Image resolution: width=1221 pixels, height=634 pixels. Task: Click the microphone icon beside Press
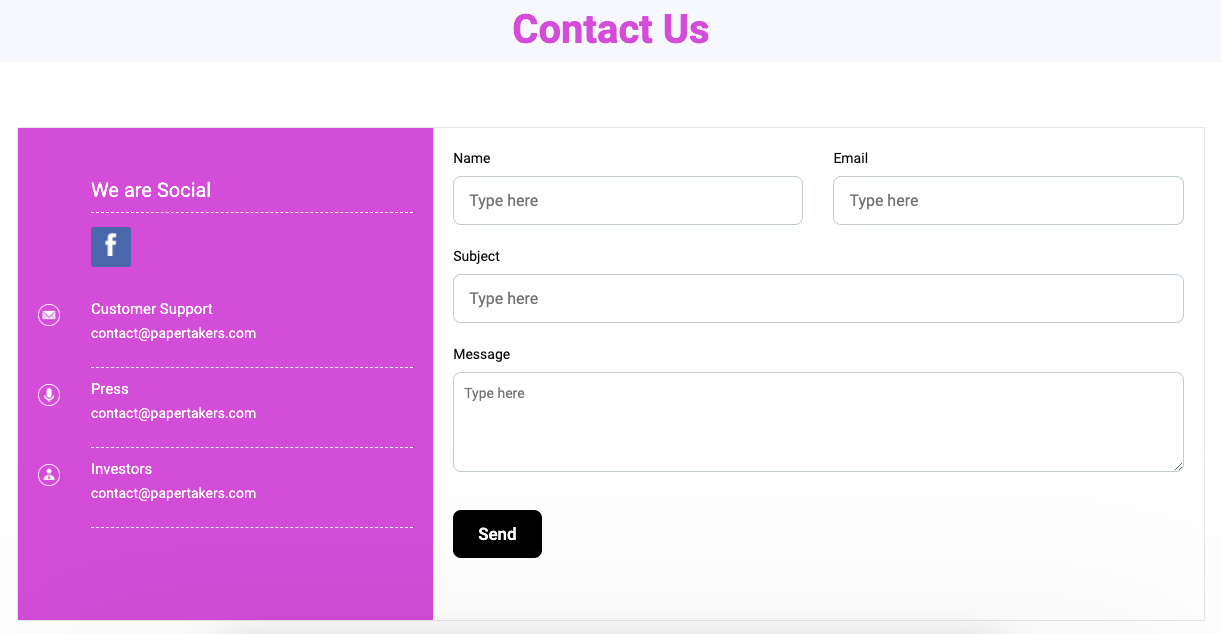[49, 395]
